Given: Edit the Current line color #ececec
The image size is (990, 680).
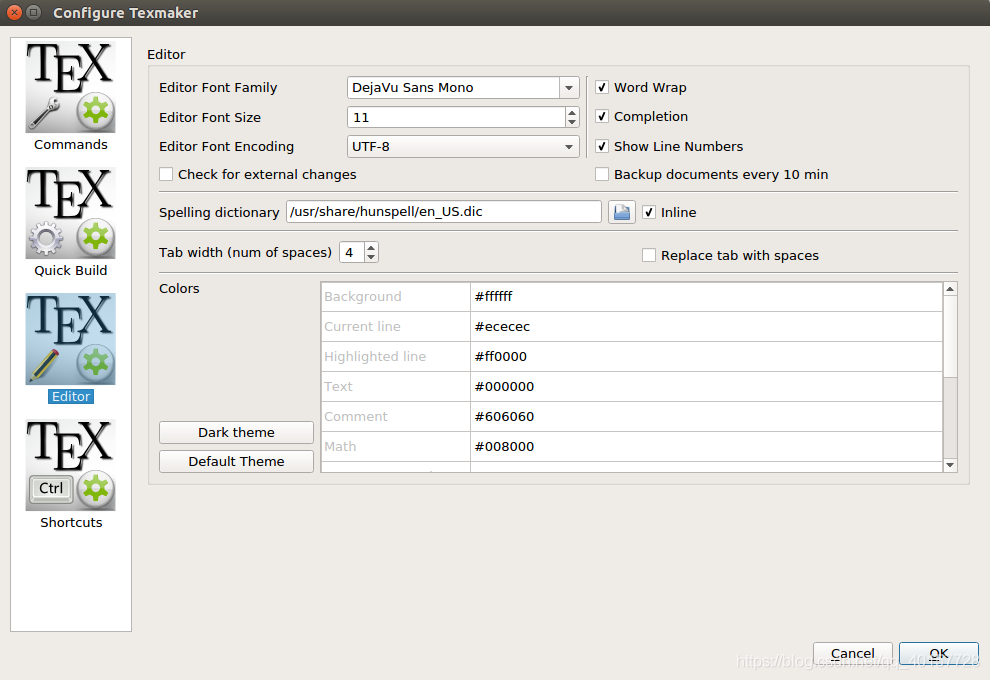Looking at the screenshot, I should click(706, 326).
